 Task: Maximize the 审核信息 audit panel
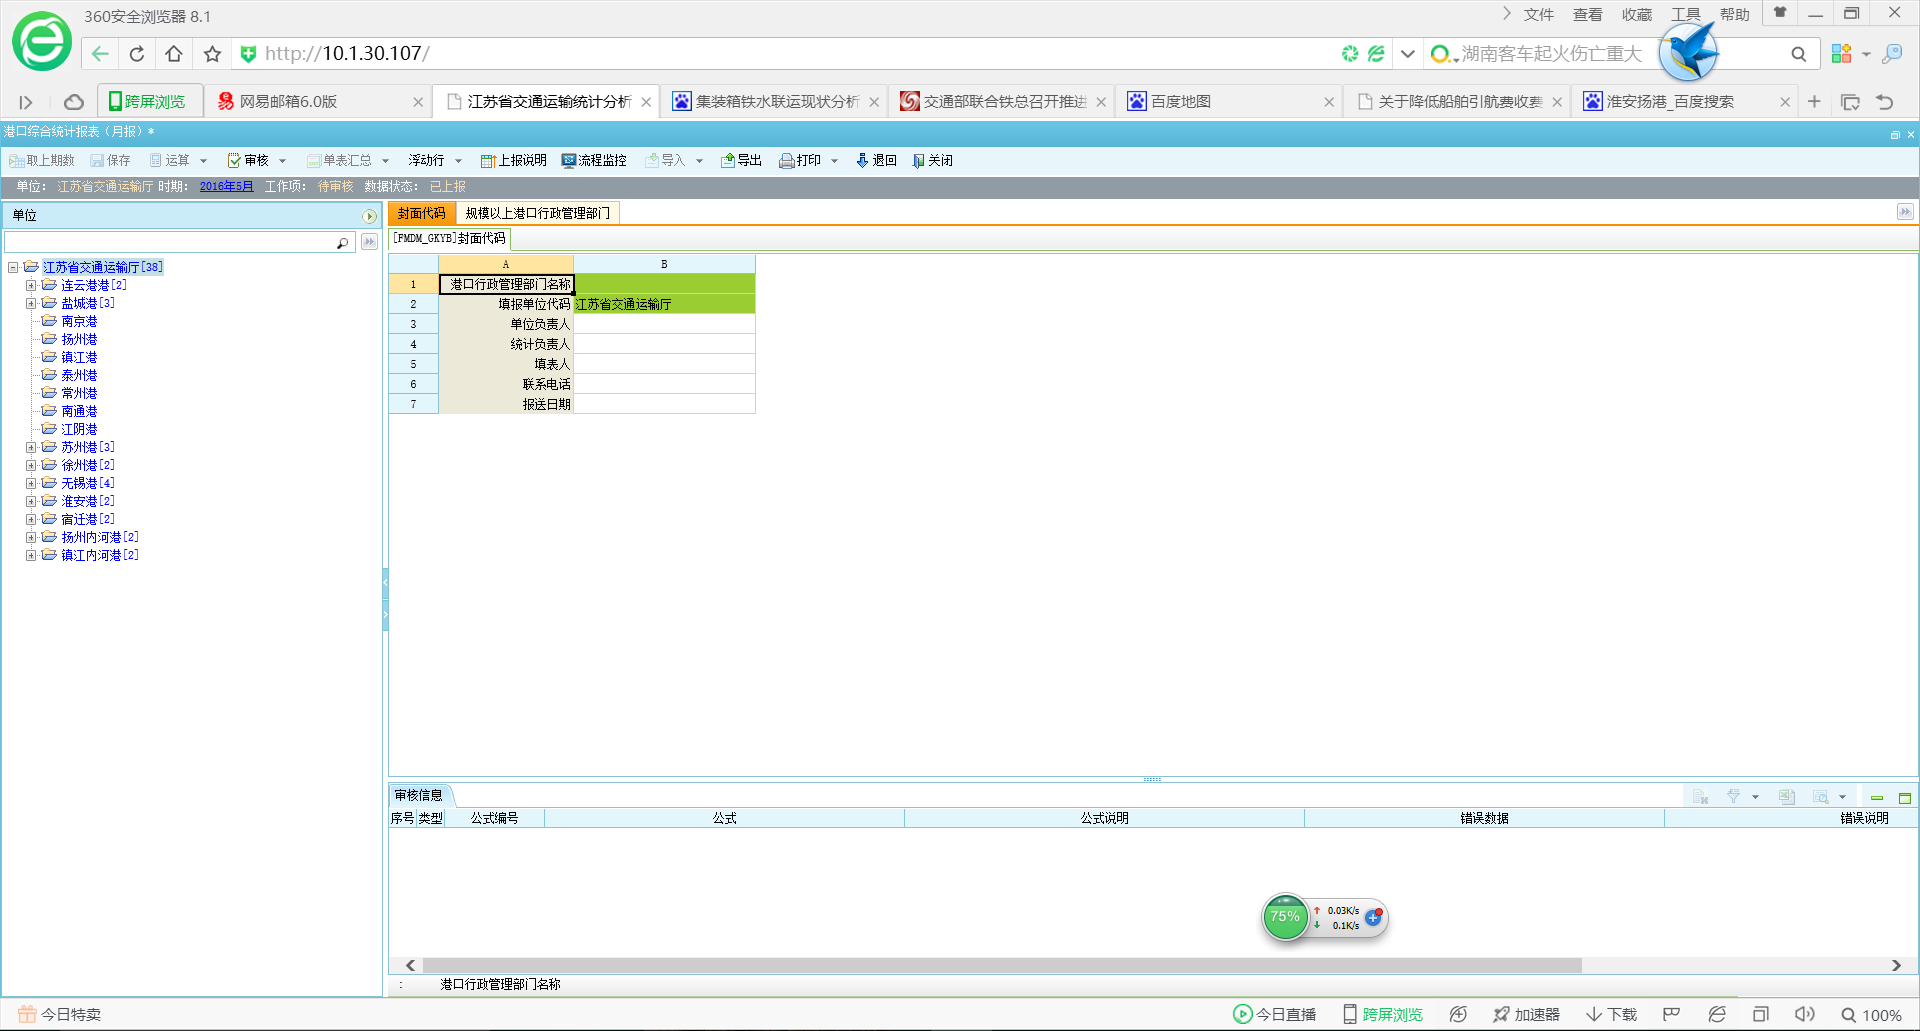click(1904, 798)
